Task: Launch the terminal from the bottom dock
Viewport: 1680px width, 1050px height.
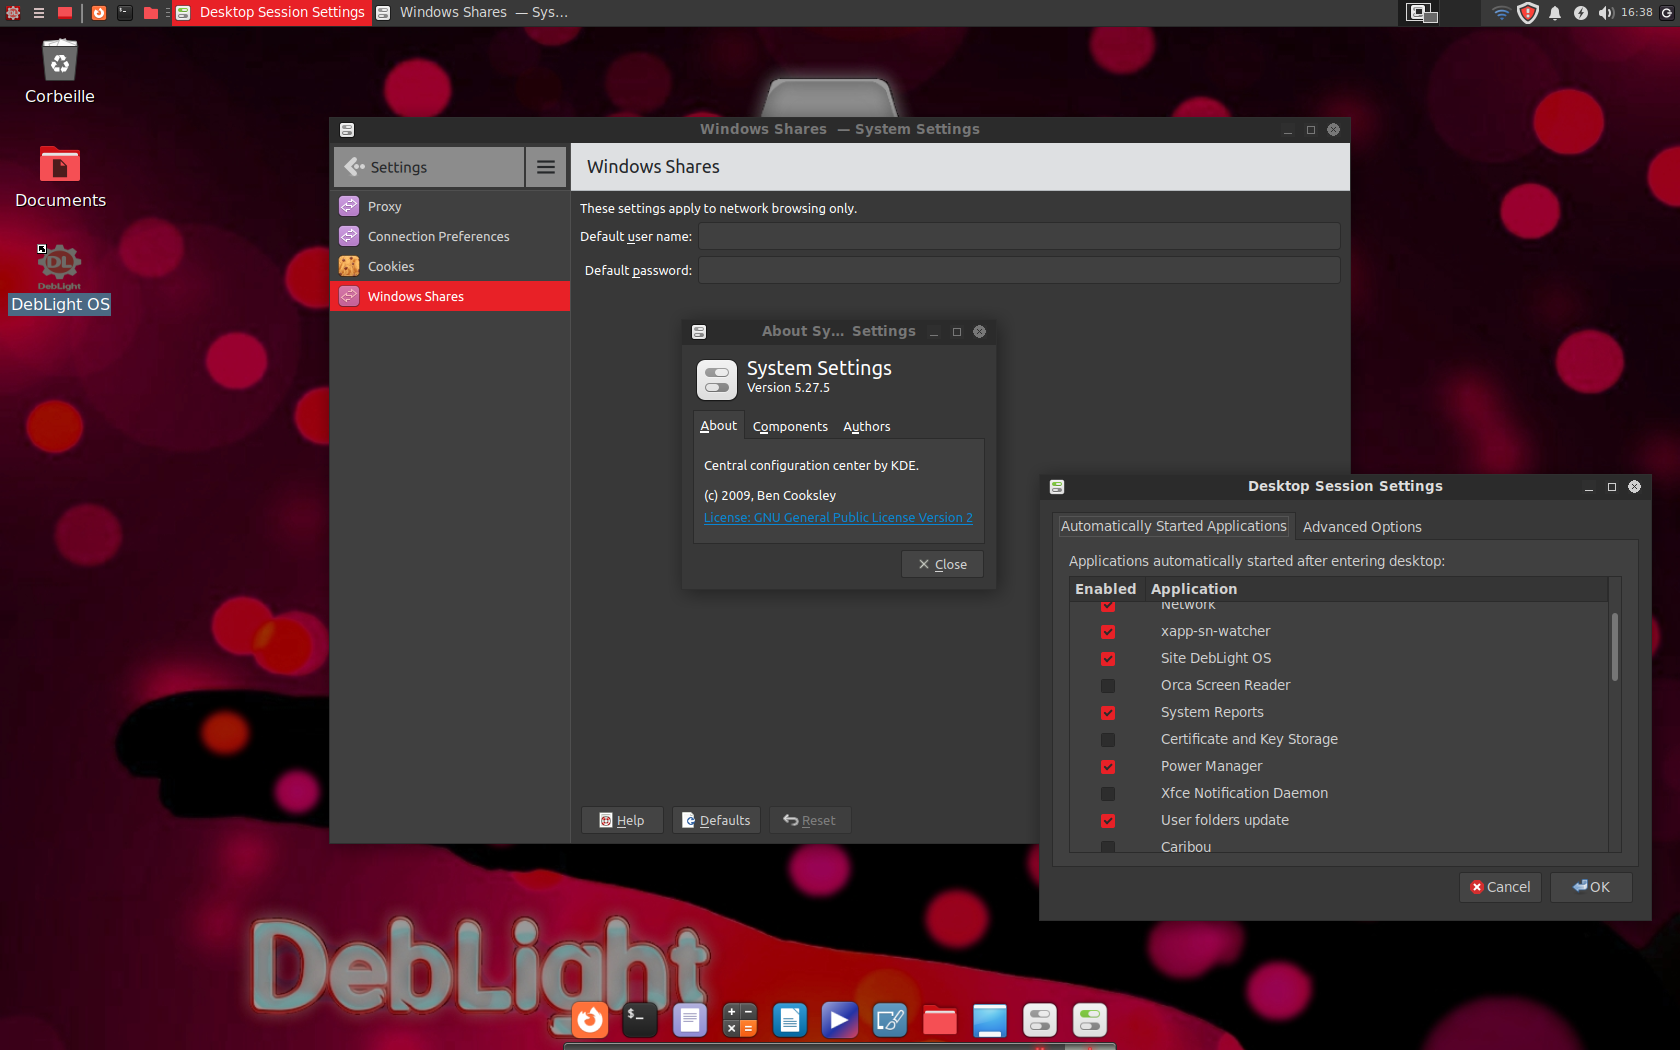Action: pos(640,1020)
